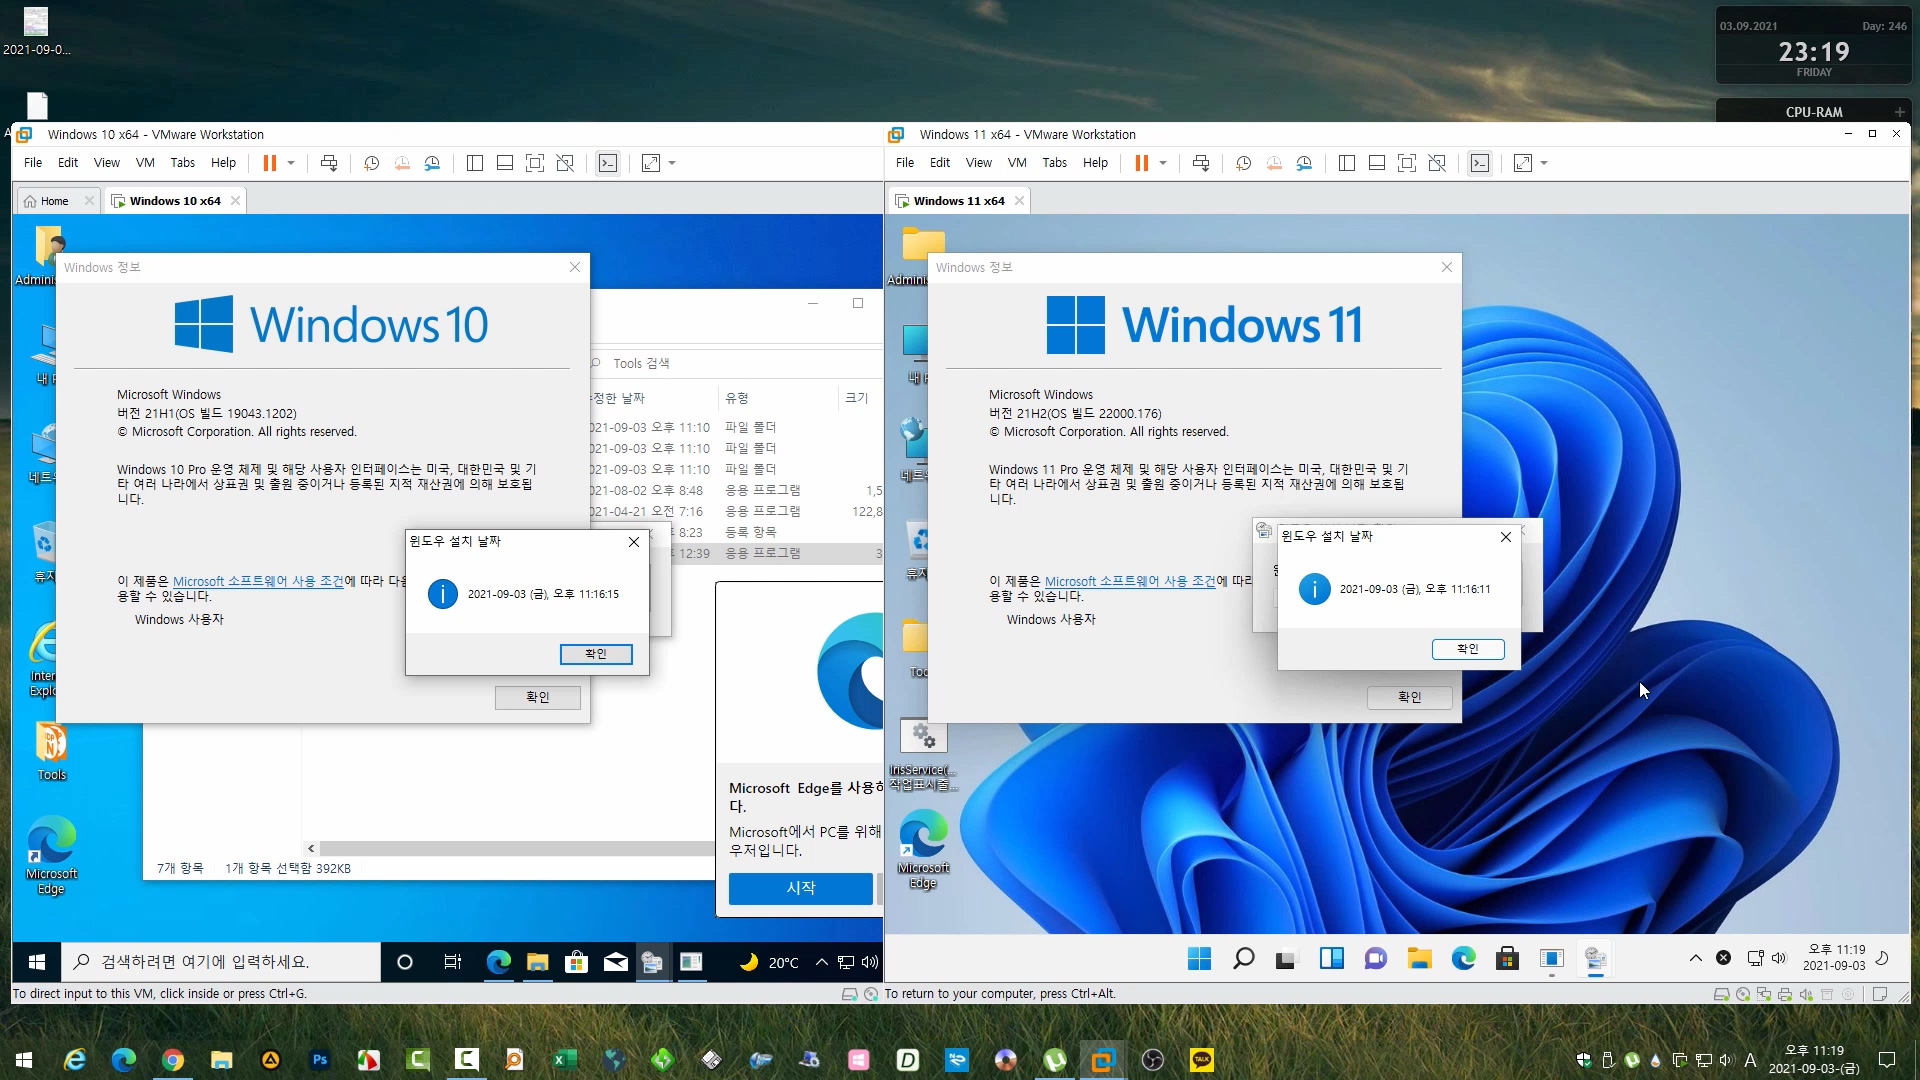The height and width of the screenshot is (1080, 1920).
Task: Show hidden tray icons in Windows 10 guest
Action: click(821, 962)
